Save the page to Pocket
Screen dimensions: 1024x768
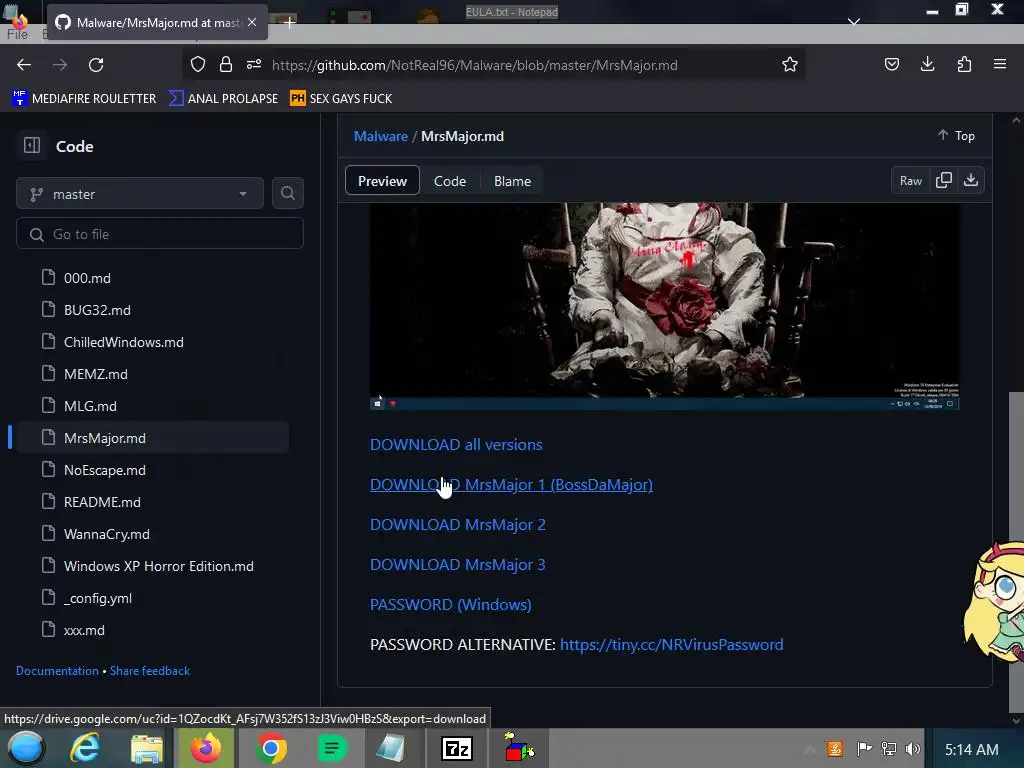point(892,64)
